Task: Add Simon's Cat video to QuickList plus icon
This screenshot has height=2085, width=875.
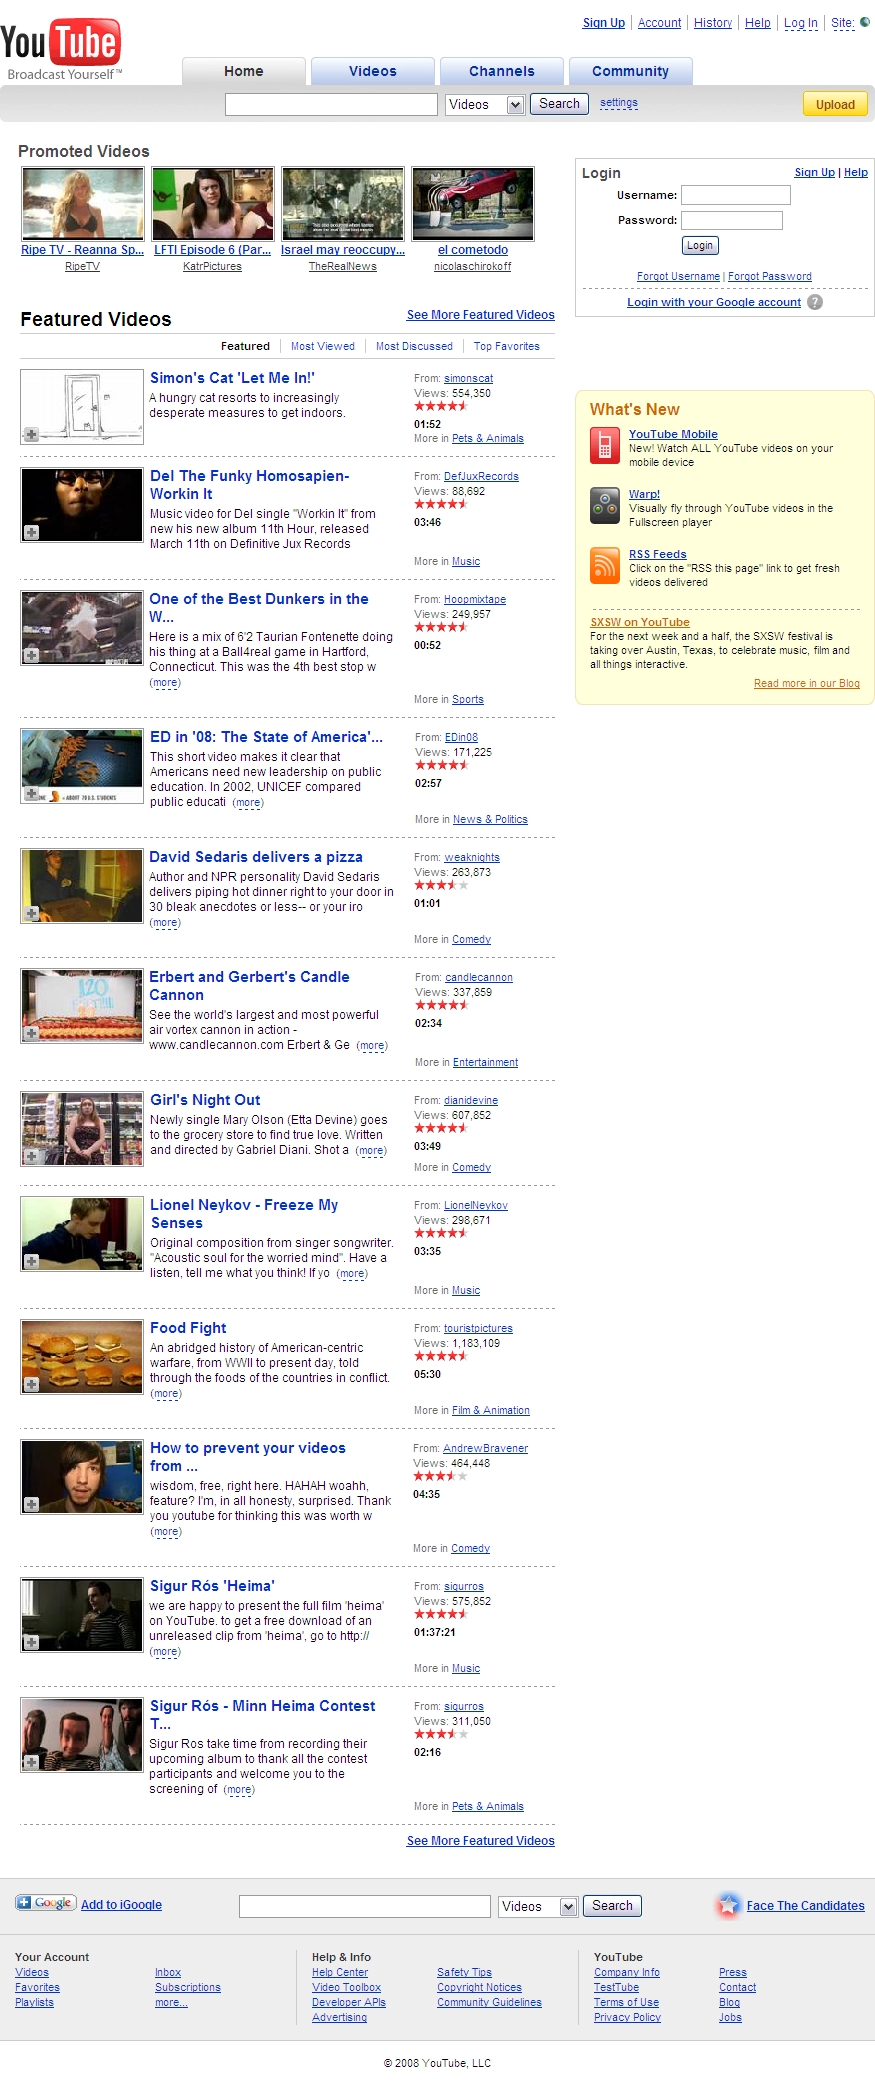Action: tap(31, 435)
